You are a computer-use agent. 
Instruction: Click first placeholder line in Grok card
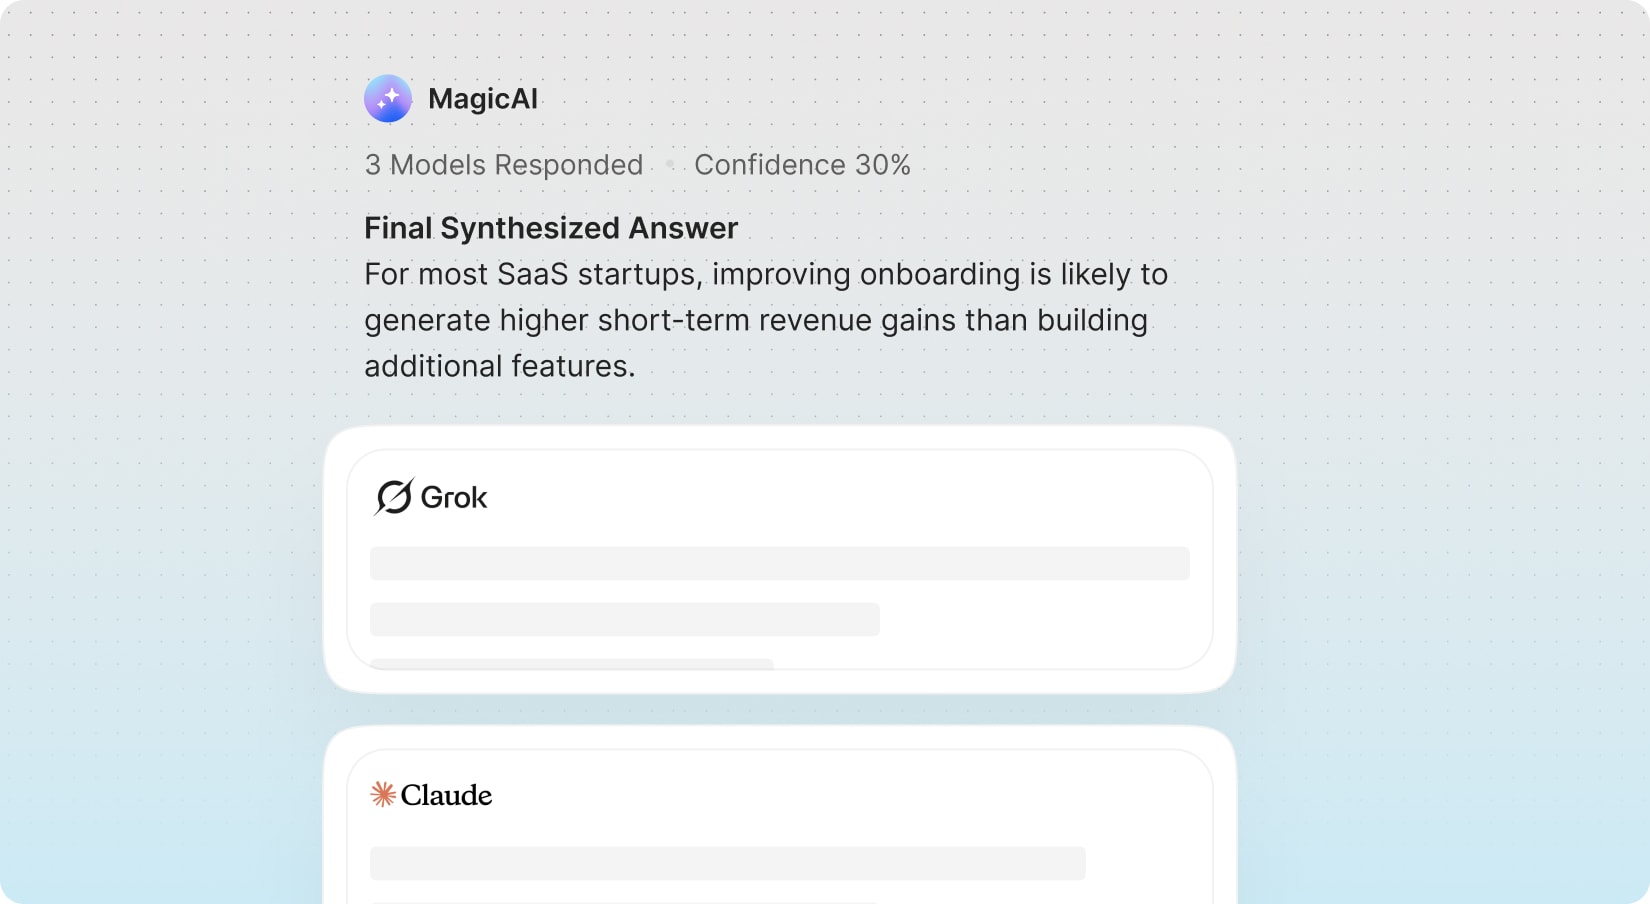(779, 563)
